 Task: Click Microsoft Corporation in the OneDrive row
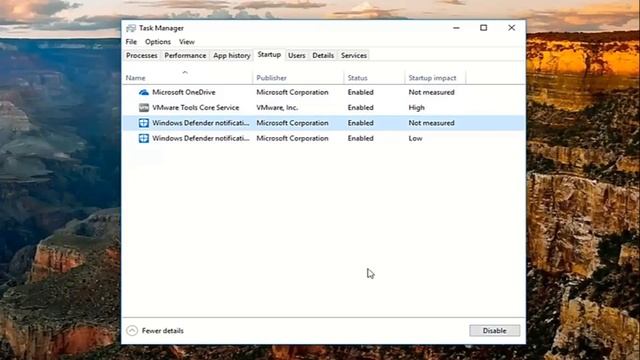pos(292,92)
